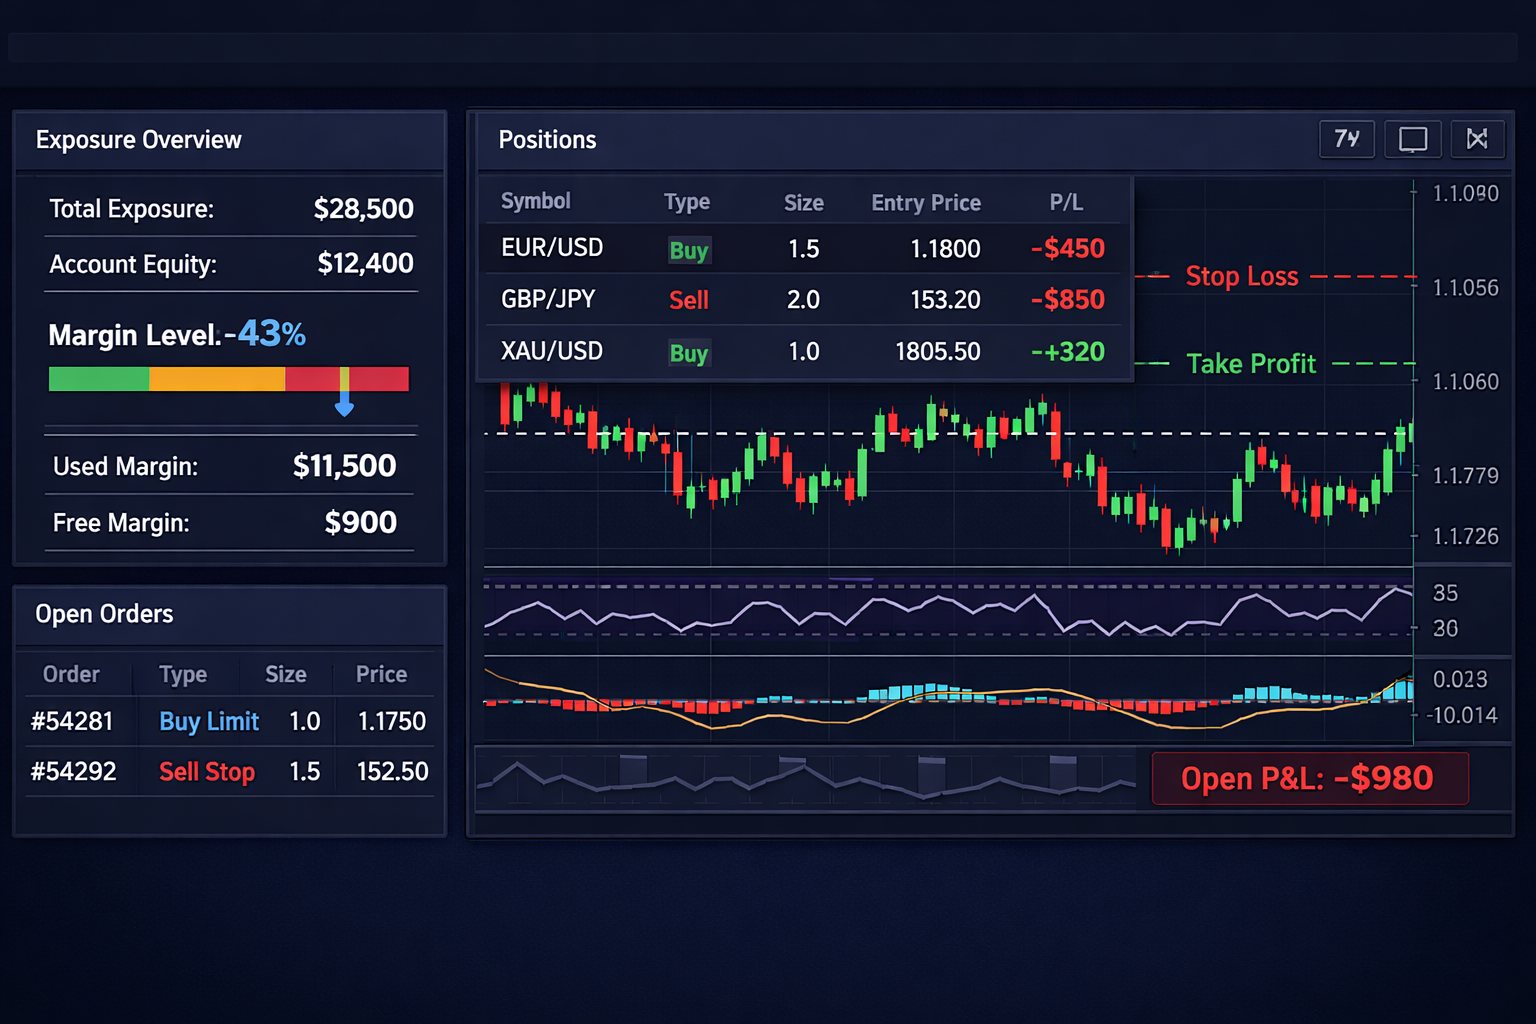1536x1024 pixels.
Task: Select the GBP/JPY symbol in positions
Action: [548, 299]
